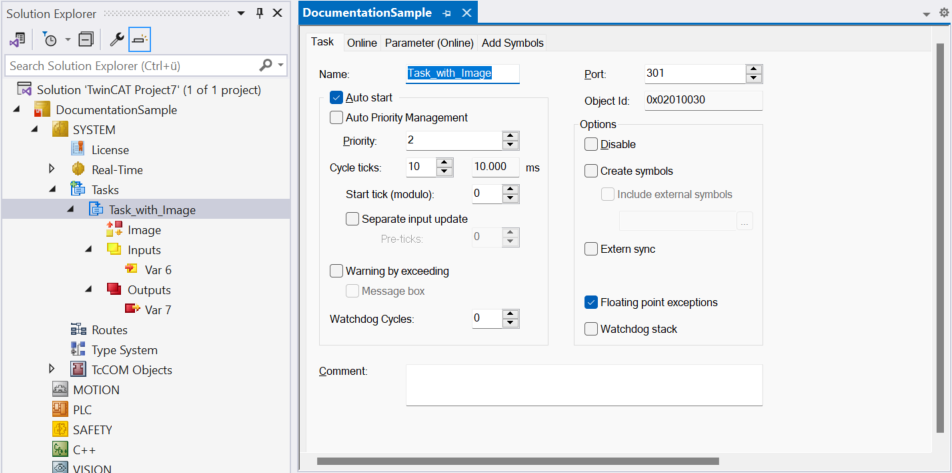Enable Auto Priority Management
Image resolution: width=952 pixels, height=473 pixels.
pyautogui.click(x=336, y=118)
